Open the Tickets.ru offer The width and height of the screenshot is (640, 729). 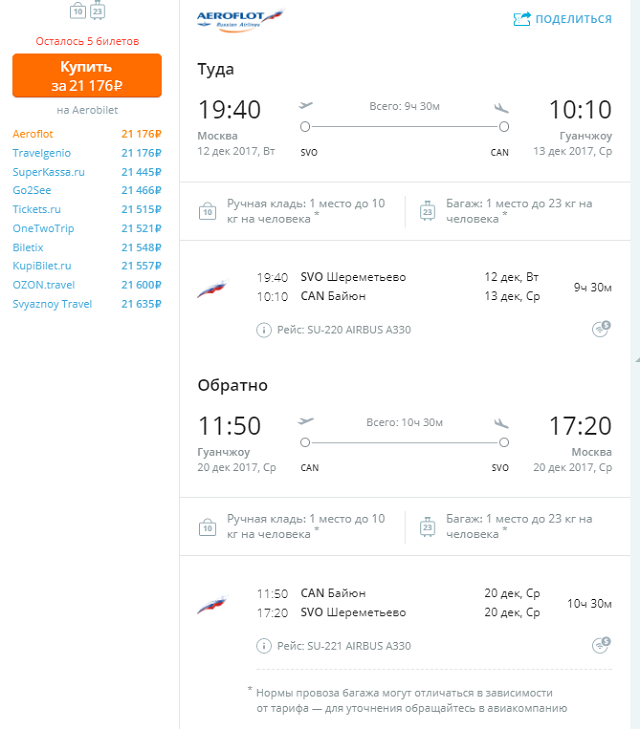pos(87,209)
